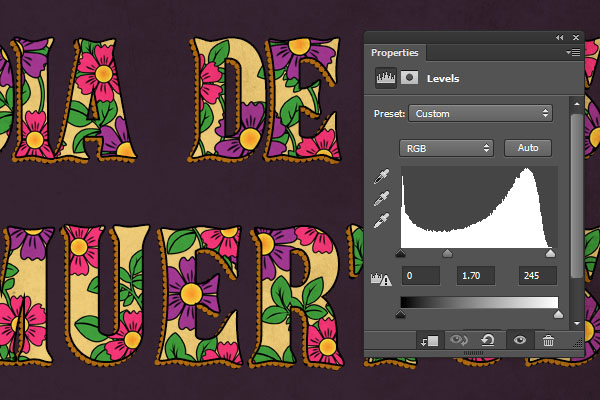Click the panel resize grip corner
This screenshot has width=600, height=400.
pyautogui.click(x=578, y=343)
